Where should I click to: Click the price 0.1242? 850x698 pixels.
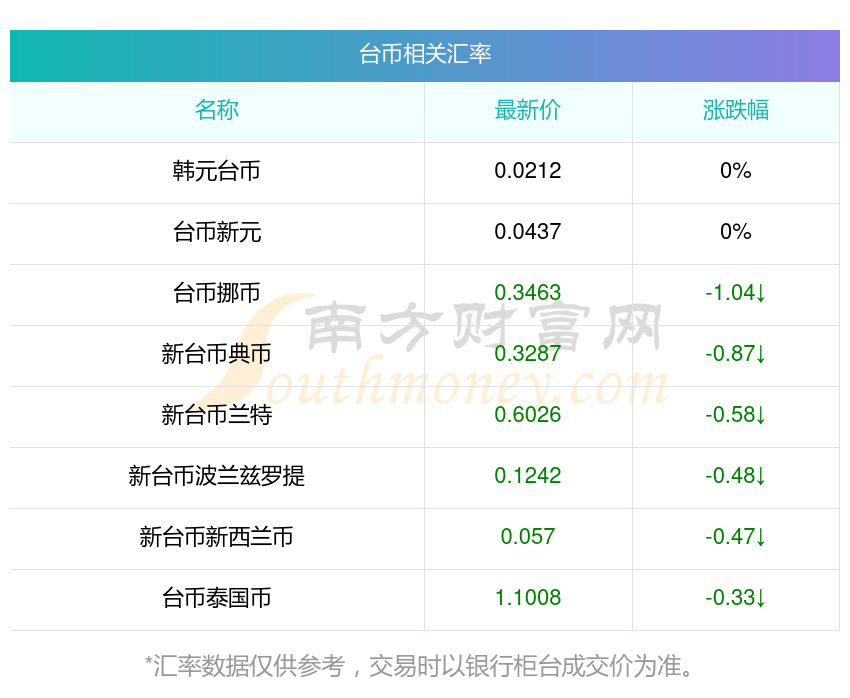coord(527,476)
